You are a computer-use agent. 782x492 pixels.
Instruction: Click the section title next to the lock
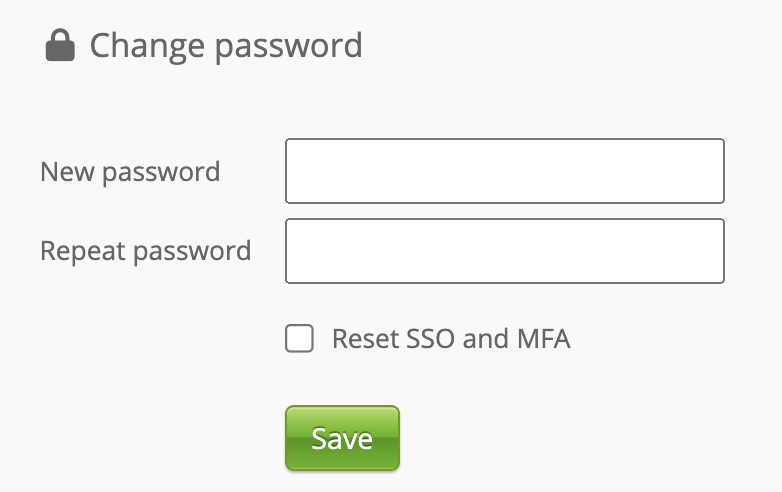226,46
